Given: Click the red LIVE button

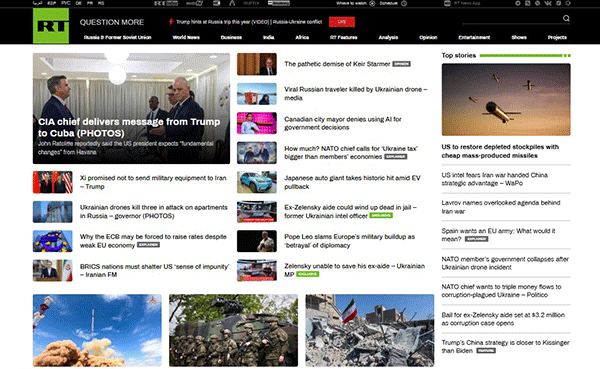Looking at the screenshot, I should coord(342,22).
